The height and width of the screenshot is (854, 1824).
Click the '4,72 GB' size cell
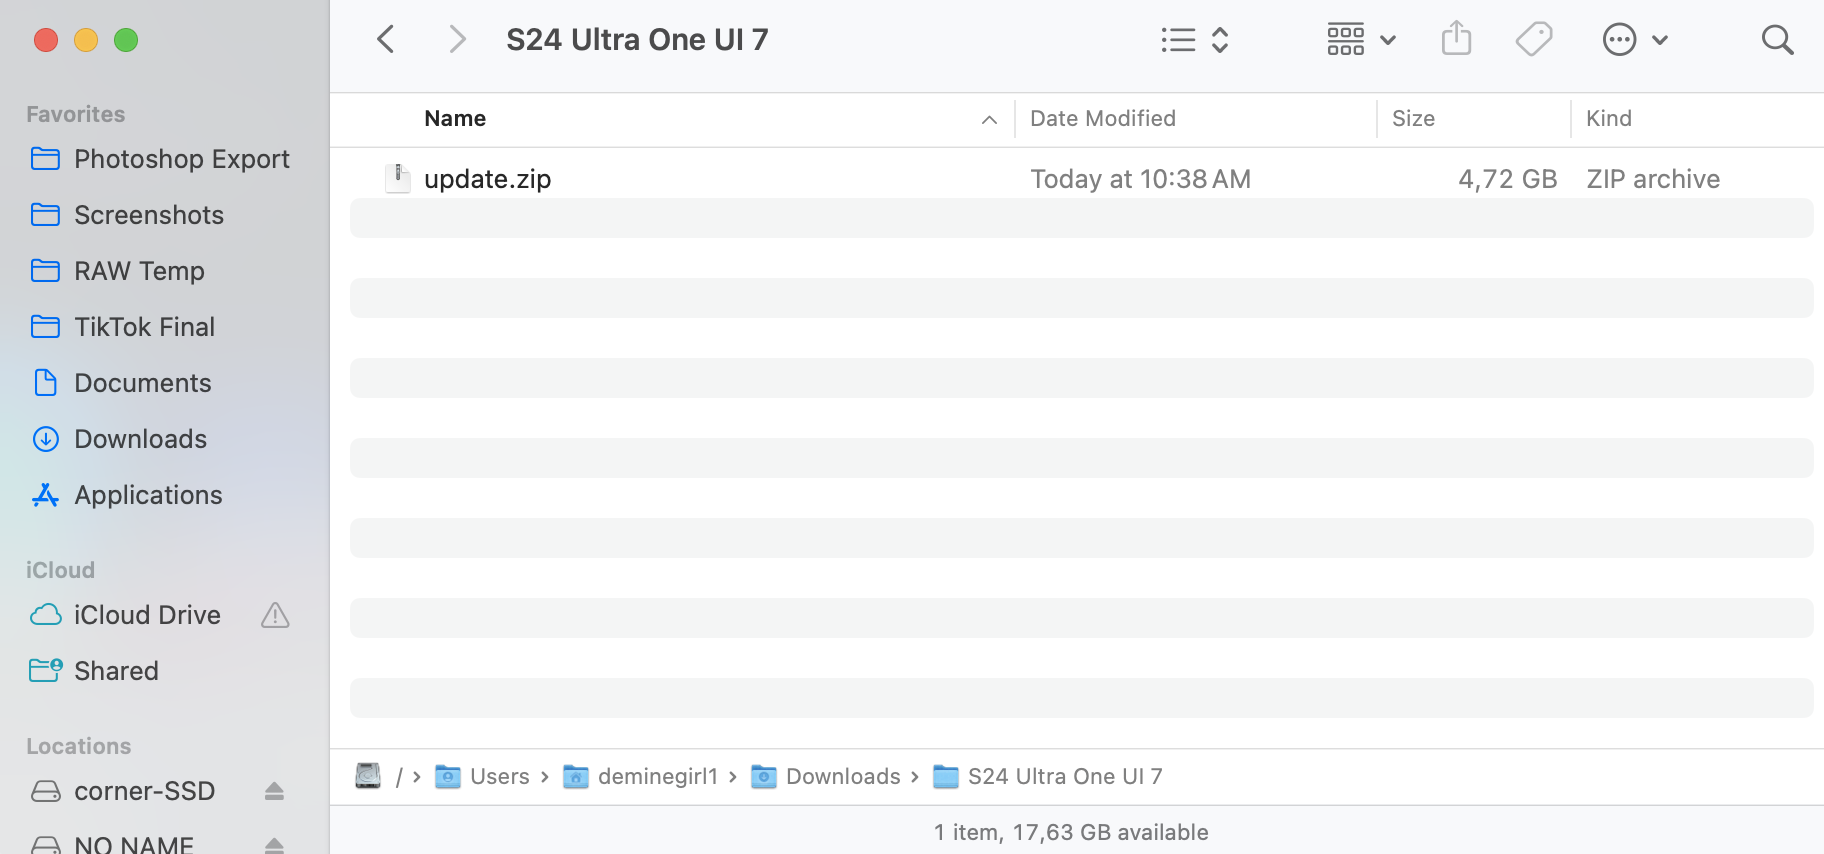click(x=1507, y=179)
